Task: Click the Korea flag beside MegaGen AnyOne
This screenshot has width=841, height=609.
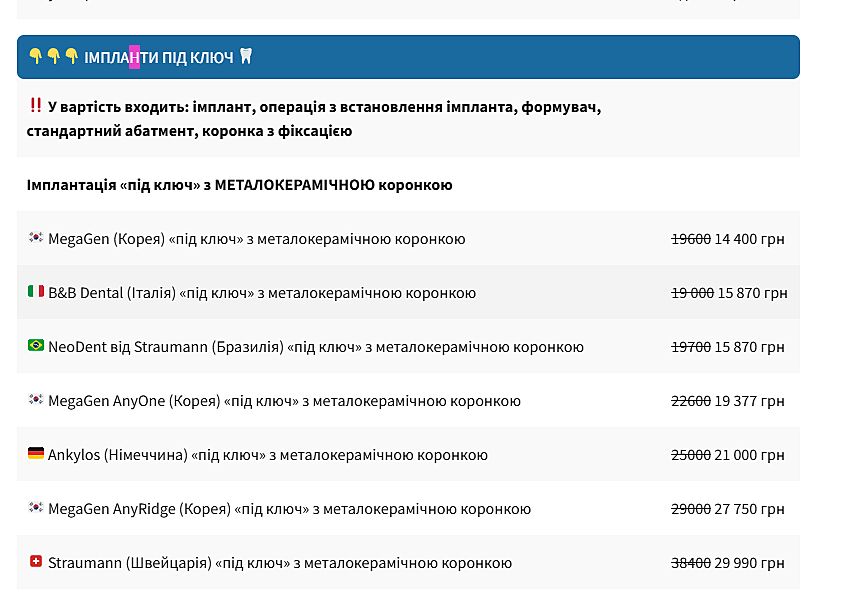Action: tap(36, 400)
